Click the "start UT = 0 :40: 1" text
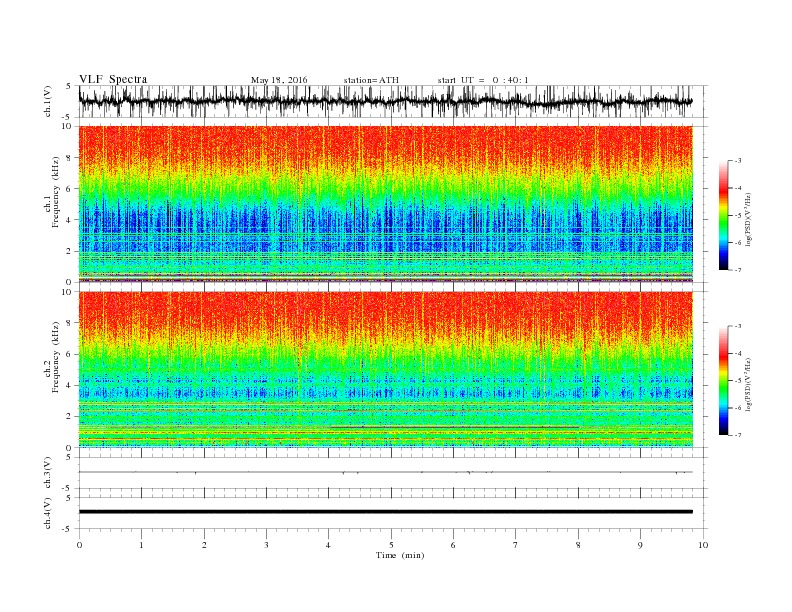 tap(483, 80)
